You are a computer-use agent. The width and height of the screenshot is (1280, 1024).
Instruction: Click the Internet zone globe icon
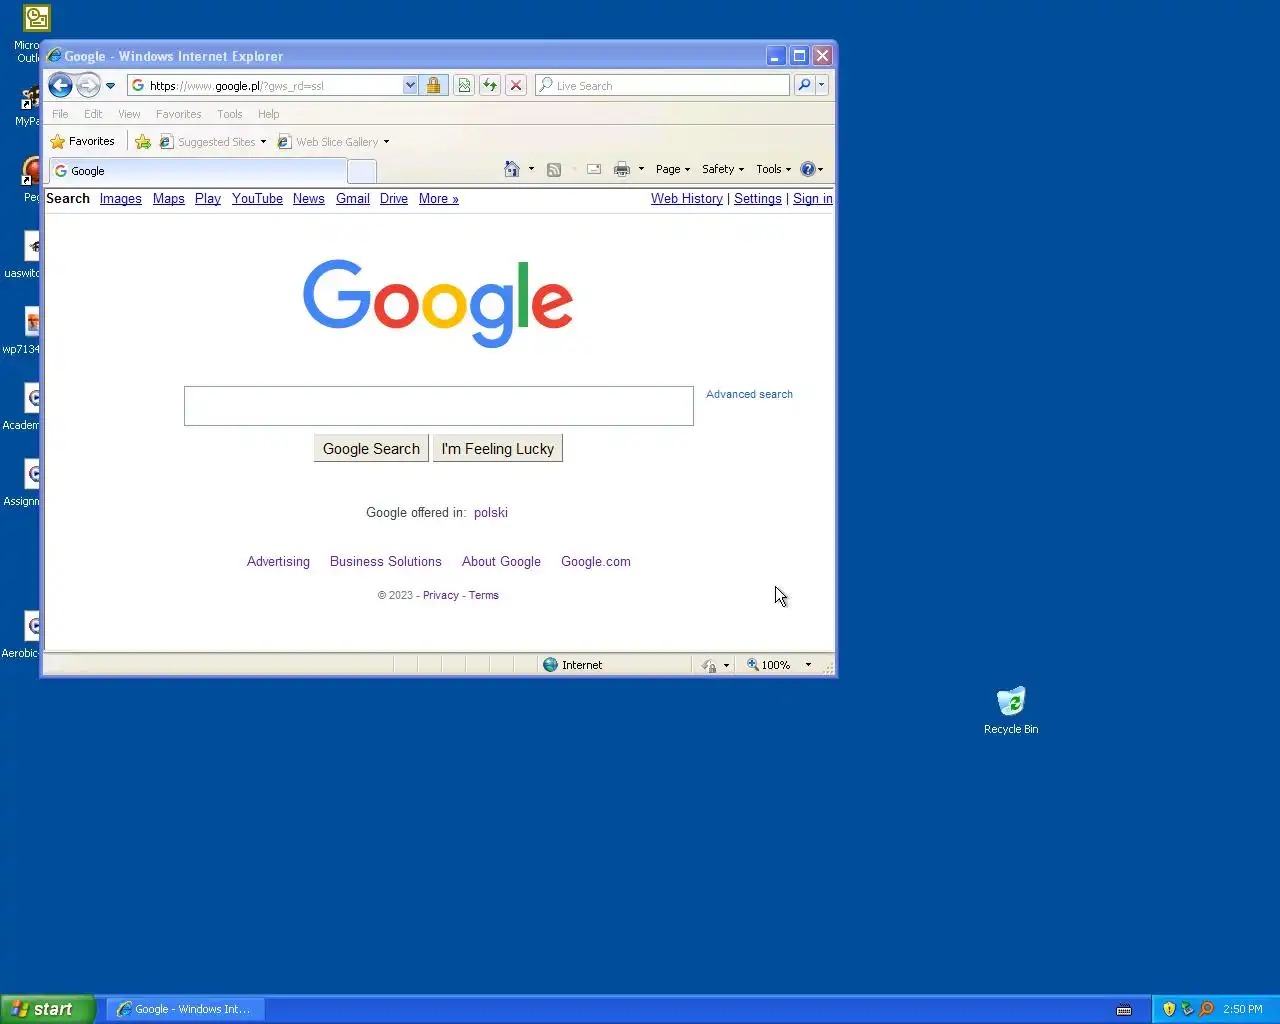pos(550,665)
